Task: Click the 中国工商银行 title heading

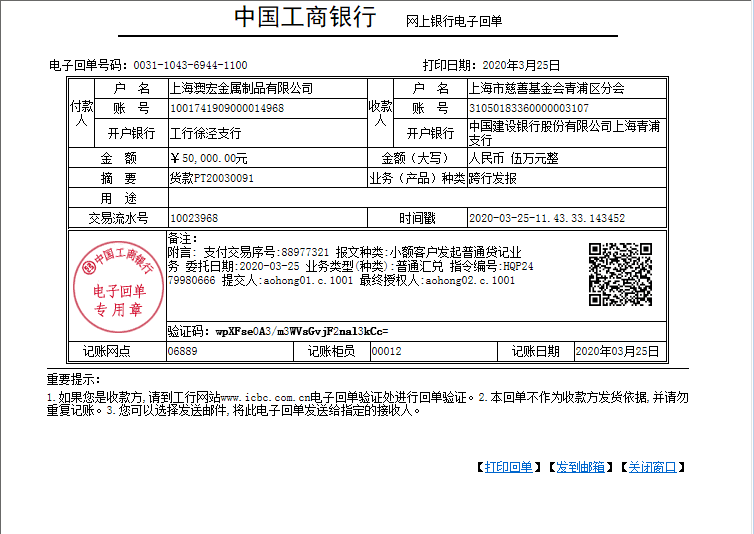Action: click(x=305, y=18)
